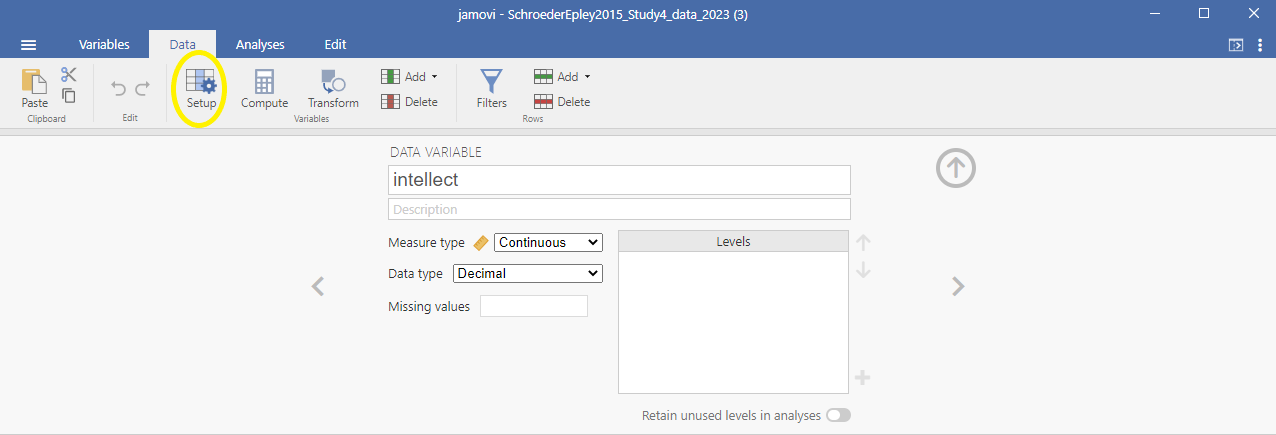
Task: Click the Delete button under Rows
Action: tap(562, 102)
